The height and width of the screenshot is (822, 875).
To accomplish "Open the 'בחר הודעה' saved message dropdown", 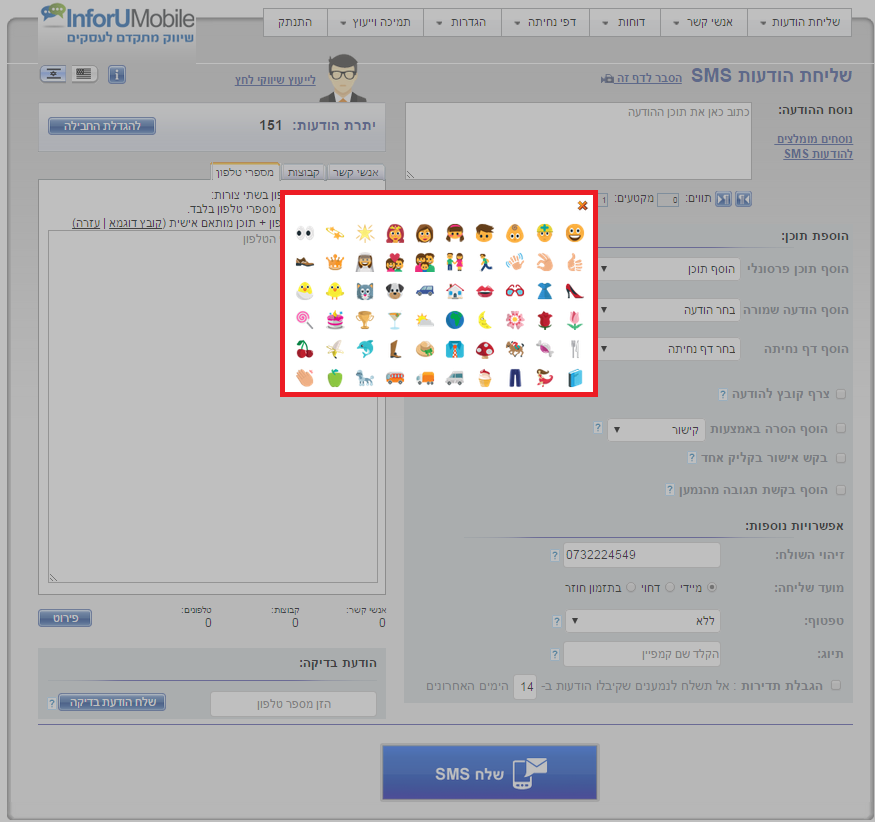I will (x=669, y=310).
